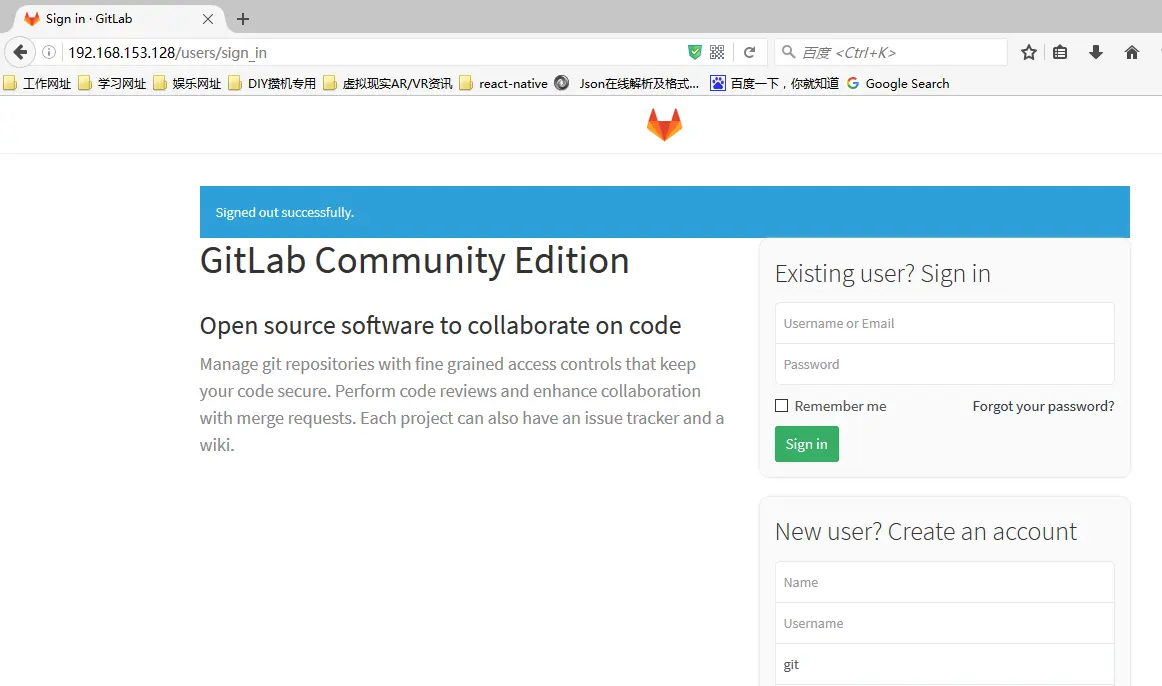The image size is (1162, 686).
Task: Reload the page with the refresh icon
Action: tap(749, 52)
